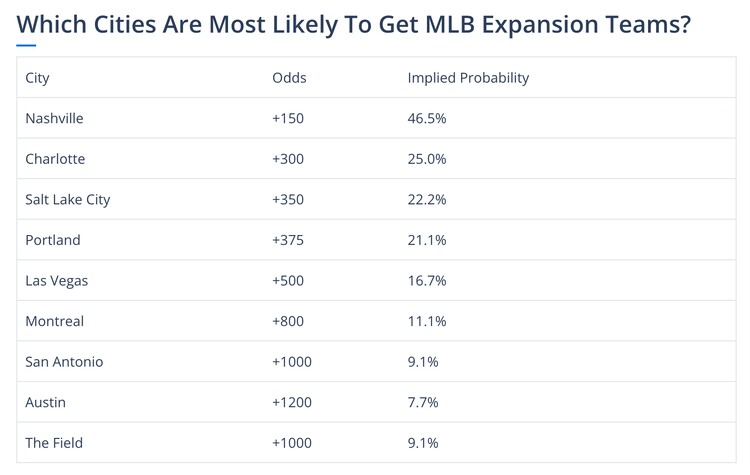Select the Portland city cell
750x475 pixels.
[53, 240]
